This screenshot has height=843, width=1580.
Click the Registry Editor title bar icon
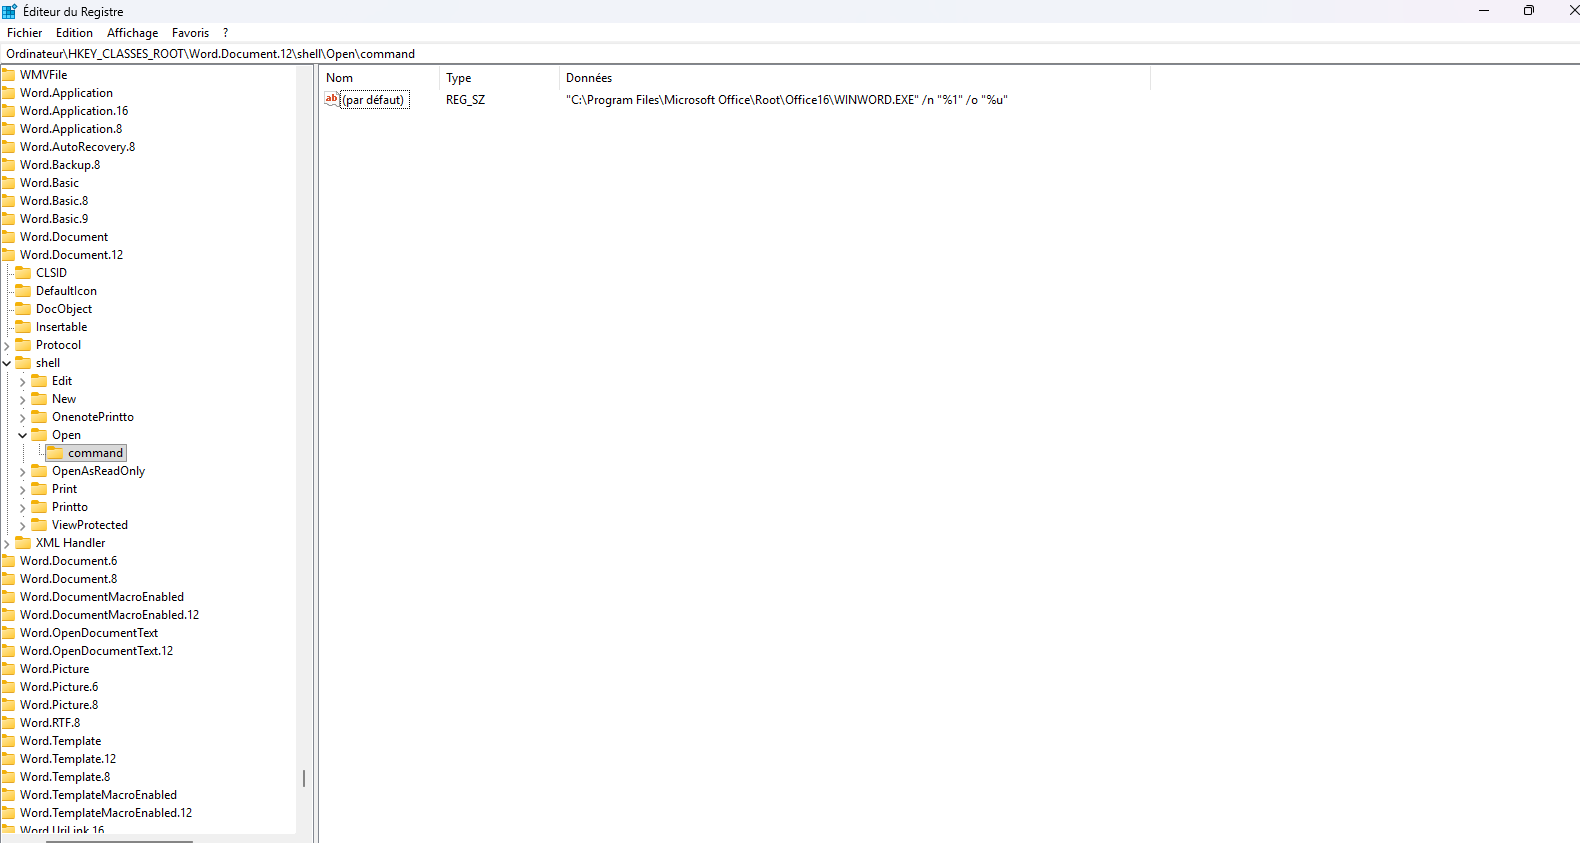(x=10, y=11)
